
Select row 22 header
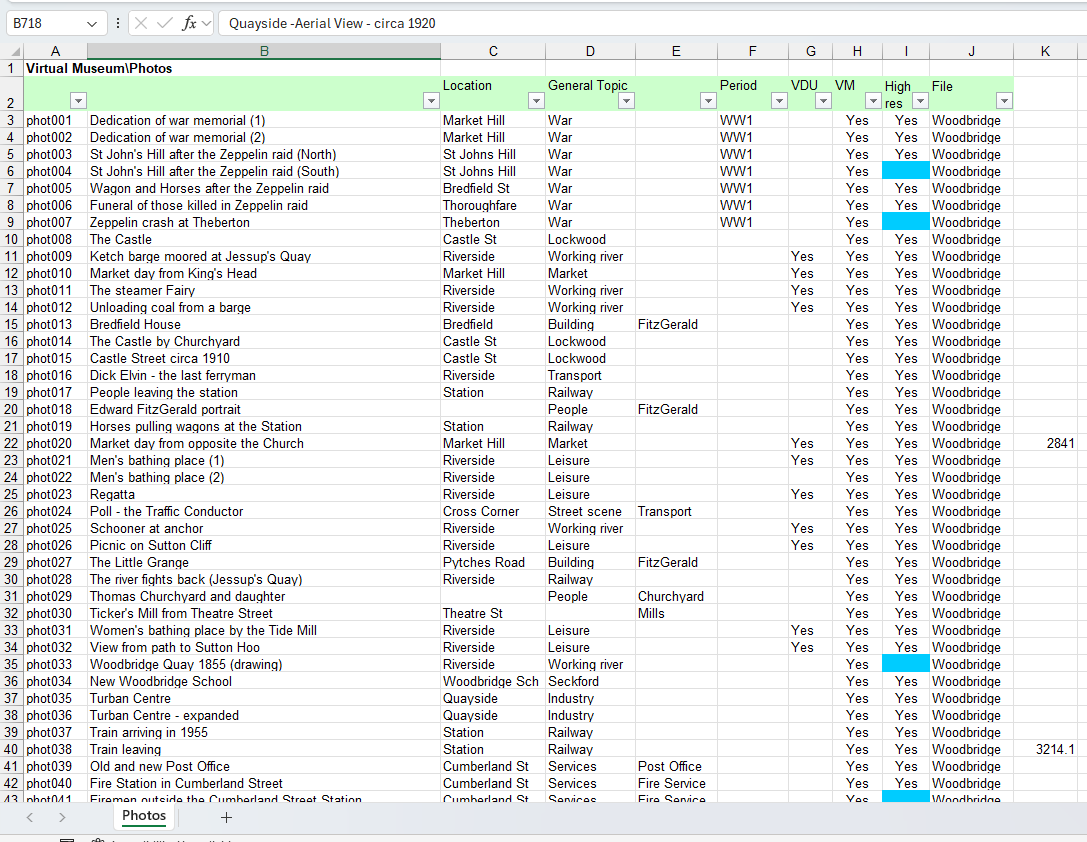click(11, 444)
